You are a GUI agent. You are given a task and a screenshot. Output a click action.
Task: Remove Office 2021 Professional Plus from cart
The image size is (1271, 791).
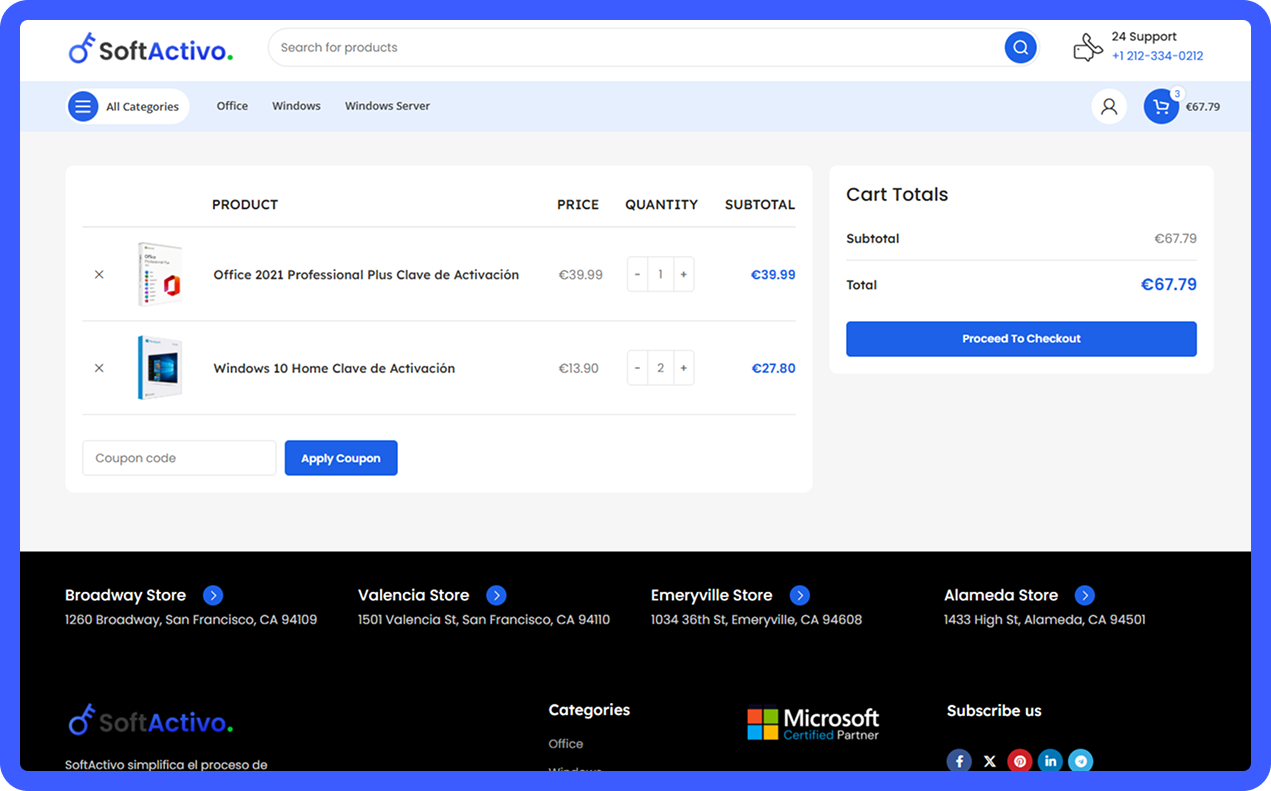tap(99, 274)
